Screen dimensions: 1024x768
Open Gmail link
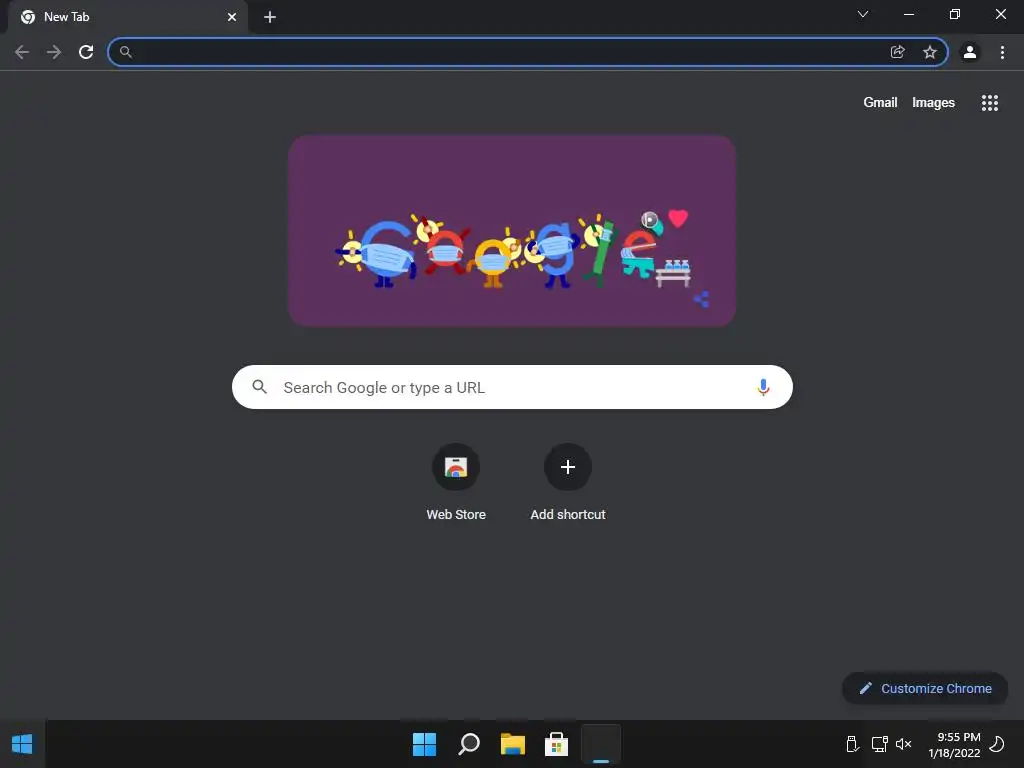[880, 103]
